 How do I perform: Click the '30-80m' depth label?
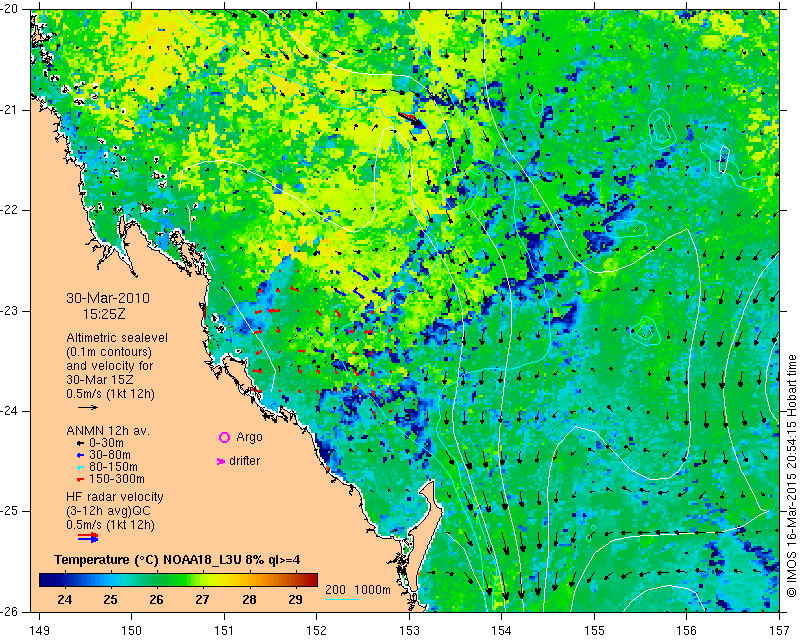pyautogui.click(x=110, y=455)
